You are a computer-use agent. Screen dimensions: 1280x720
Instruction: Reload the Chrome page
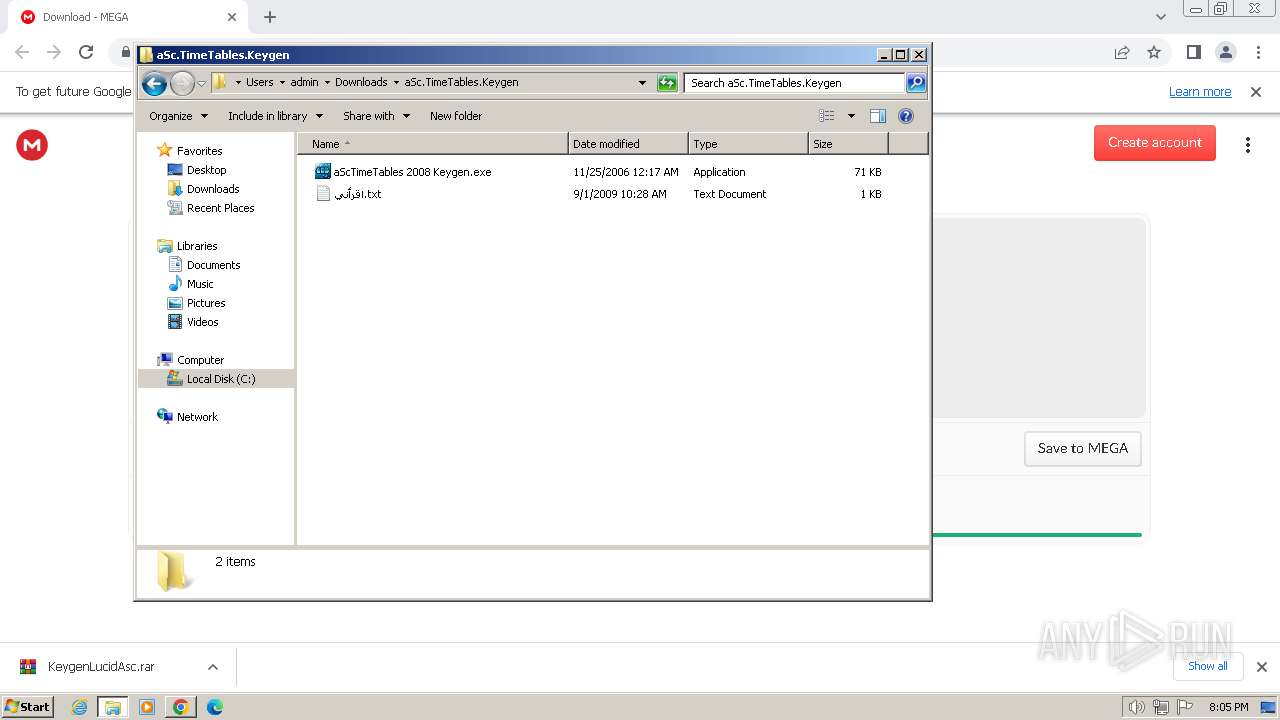point(86,52)
